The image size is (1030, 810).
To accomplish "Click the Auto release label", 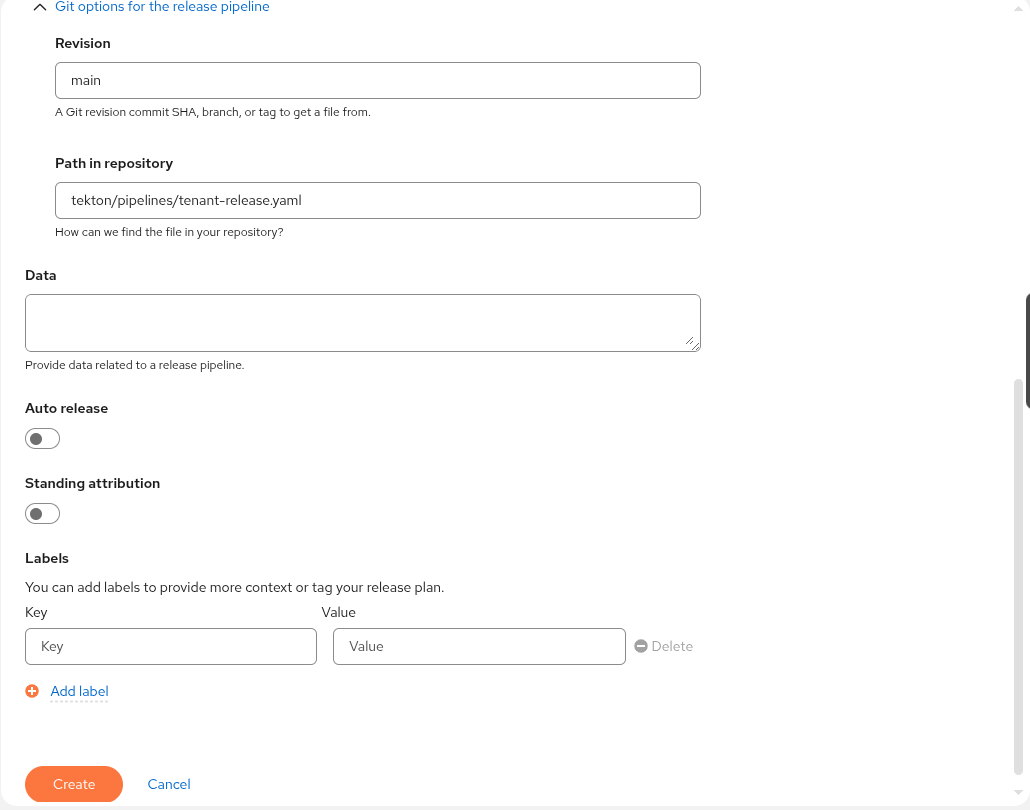I will [x=66, y=409].
